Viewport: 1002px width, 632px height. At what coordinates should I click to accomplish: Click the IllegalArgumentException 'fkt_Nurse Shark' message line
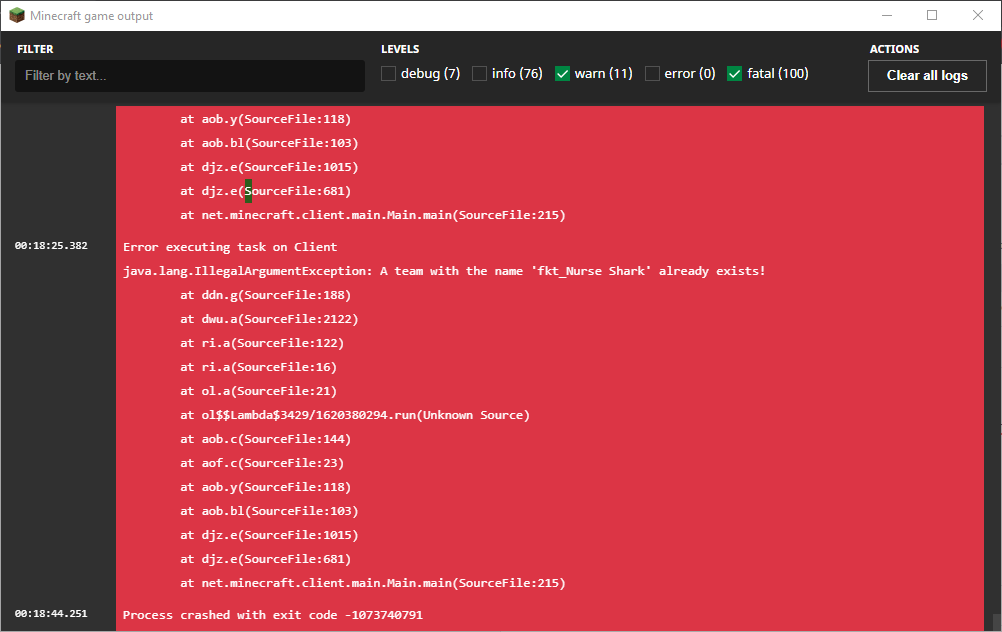(x=444, y=271)
